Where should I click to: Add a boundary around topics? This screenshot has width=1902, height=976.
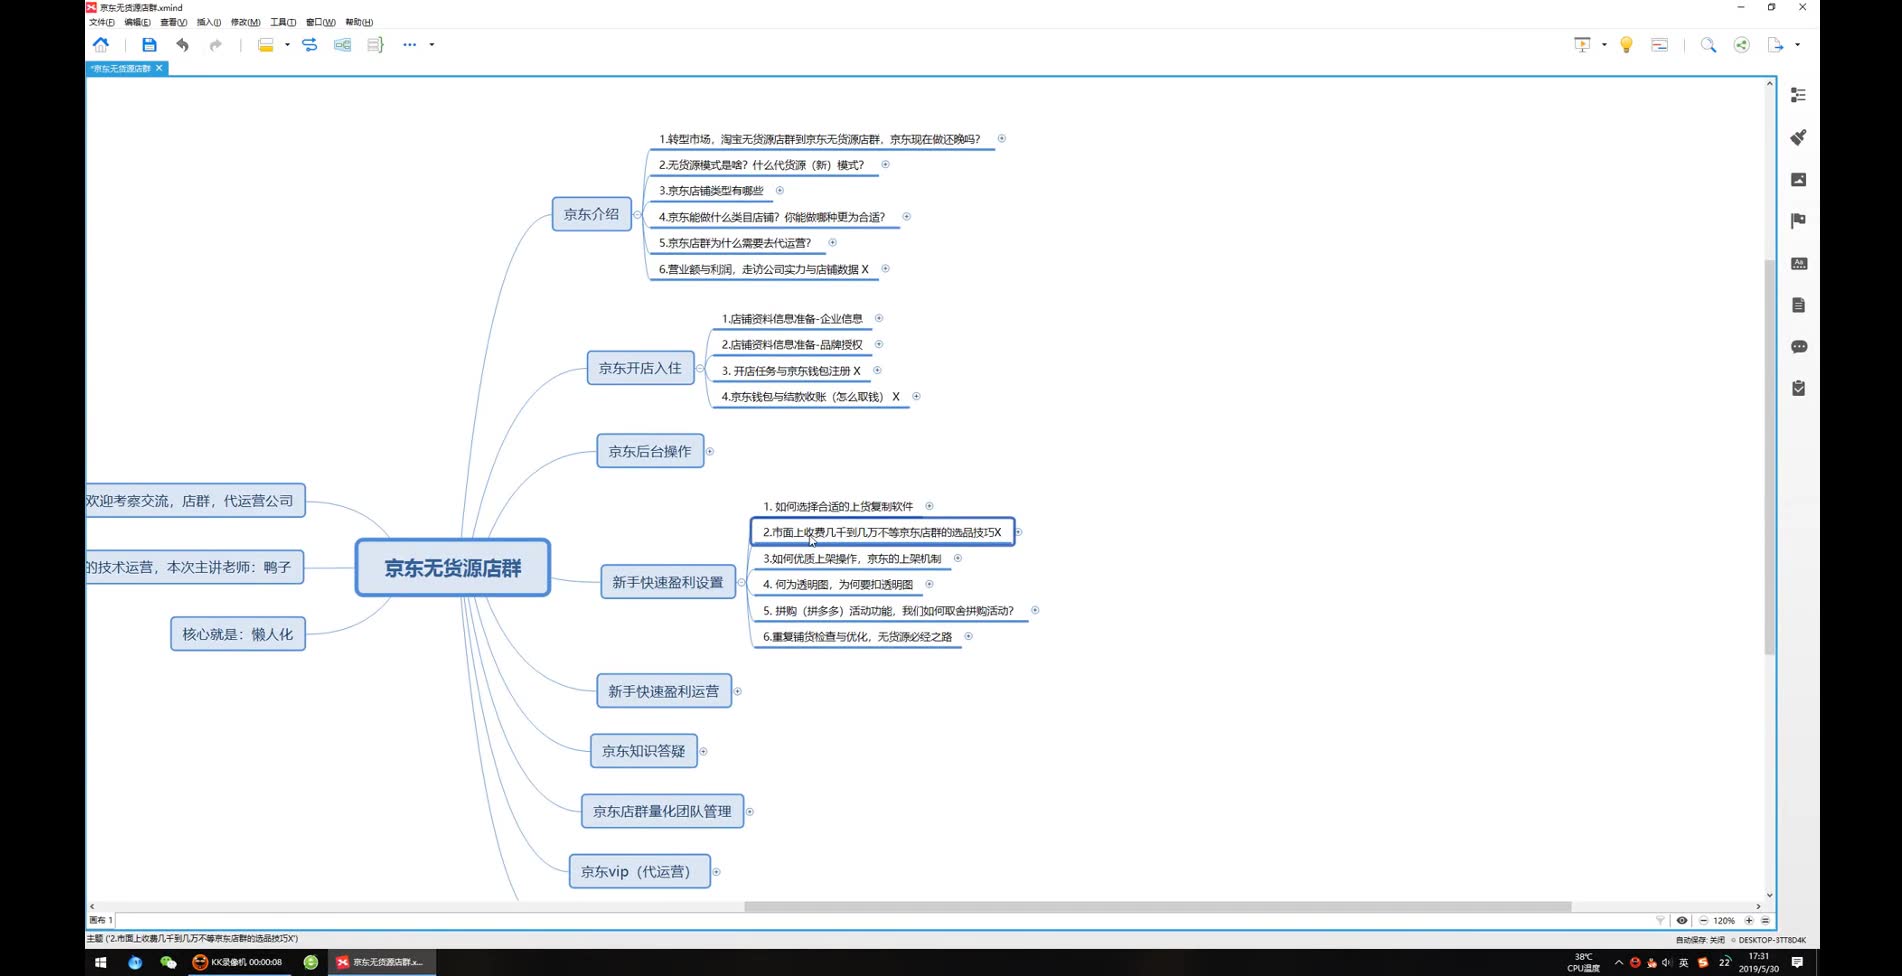pyautogui.click(x=342, y=44)
